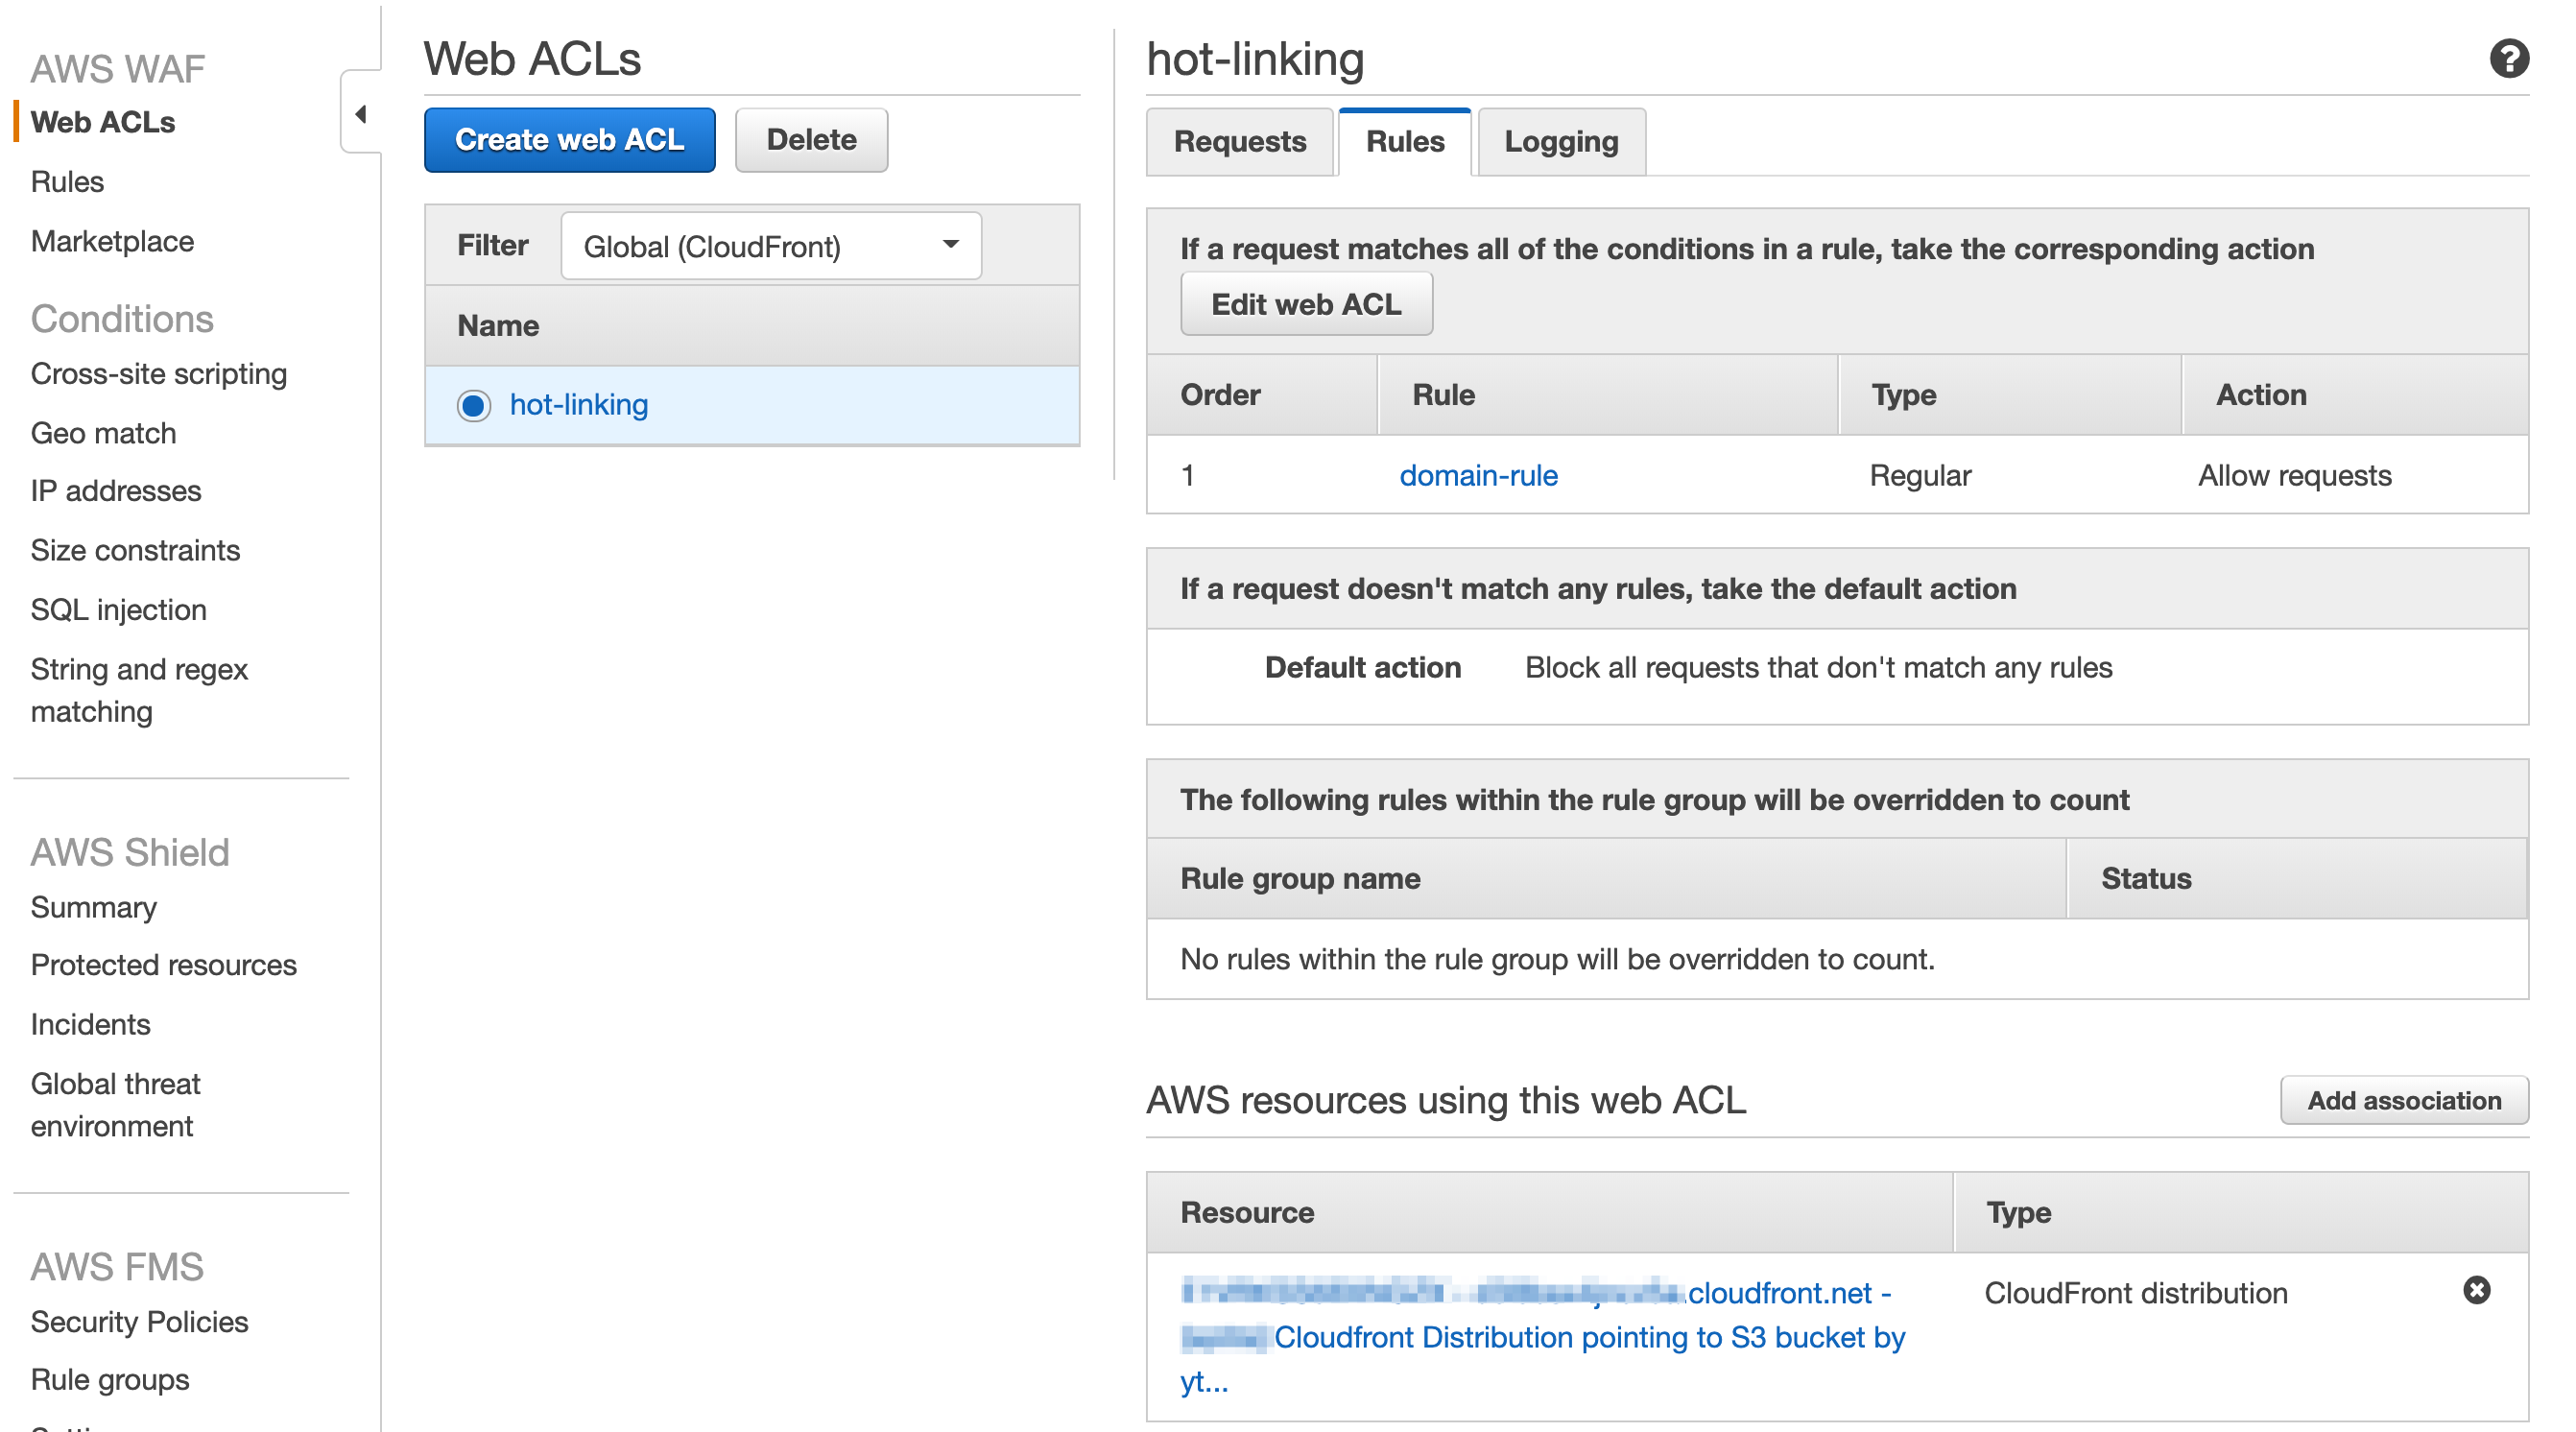The height and width of the screenshot is (1432, 2576).
Task: Switch to the Logging tab
Action: pos(1560,142)
